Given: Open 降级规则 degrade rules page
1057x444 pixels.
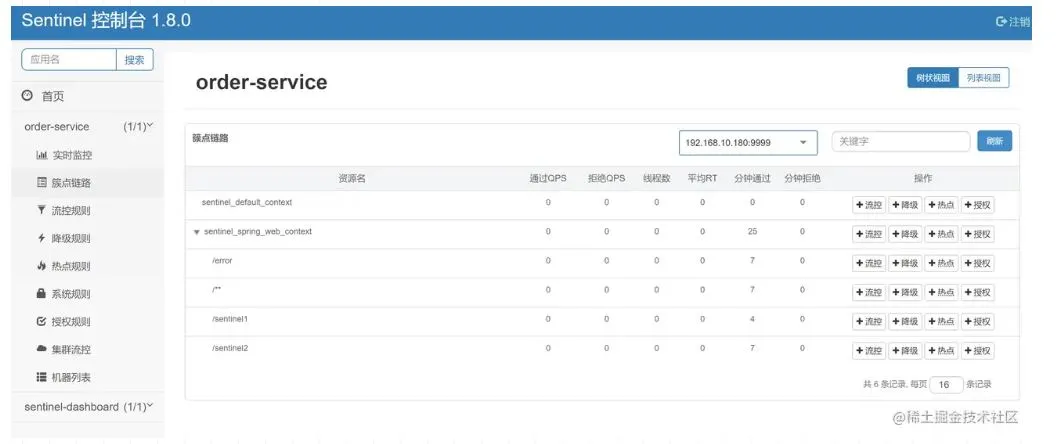Looking at the screenshot, I should click(63, 238).
